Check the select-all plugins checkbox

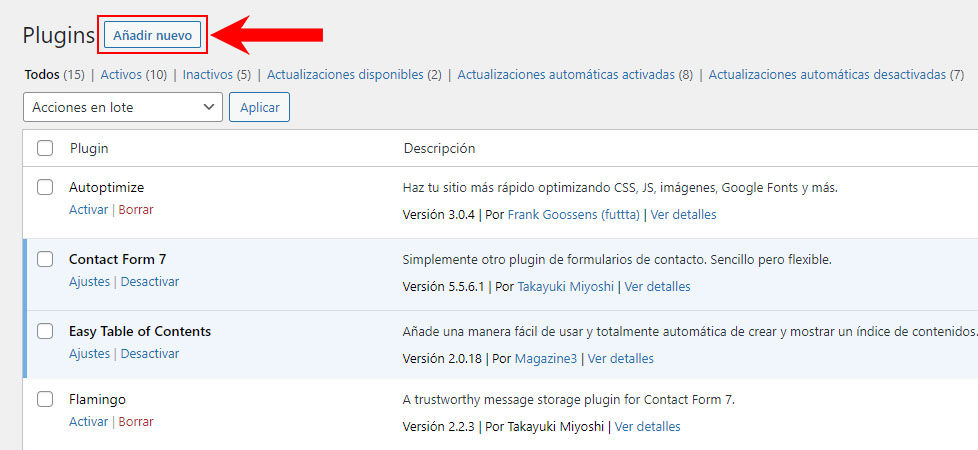click(x=45, y=149)
